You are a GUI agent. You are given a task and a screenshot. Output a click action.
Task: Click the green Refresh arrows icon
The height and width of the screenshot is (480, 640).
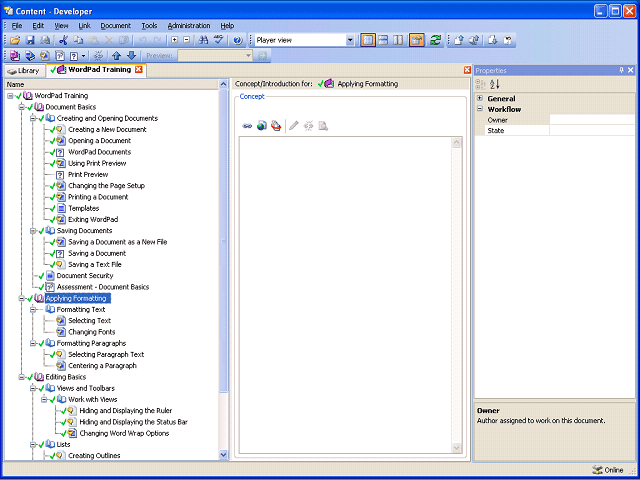click(436, 40)
